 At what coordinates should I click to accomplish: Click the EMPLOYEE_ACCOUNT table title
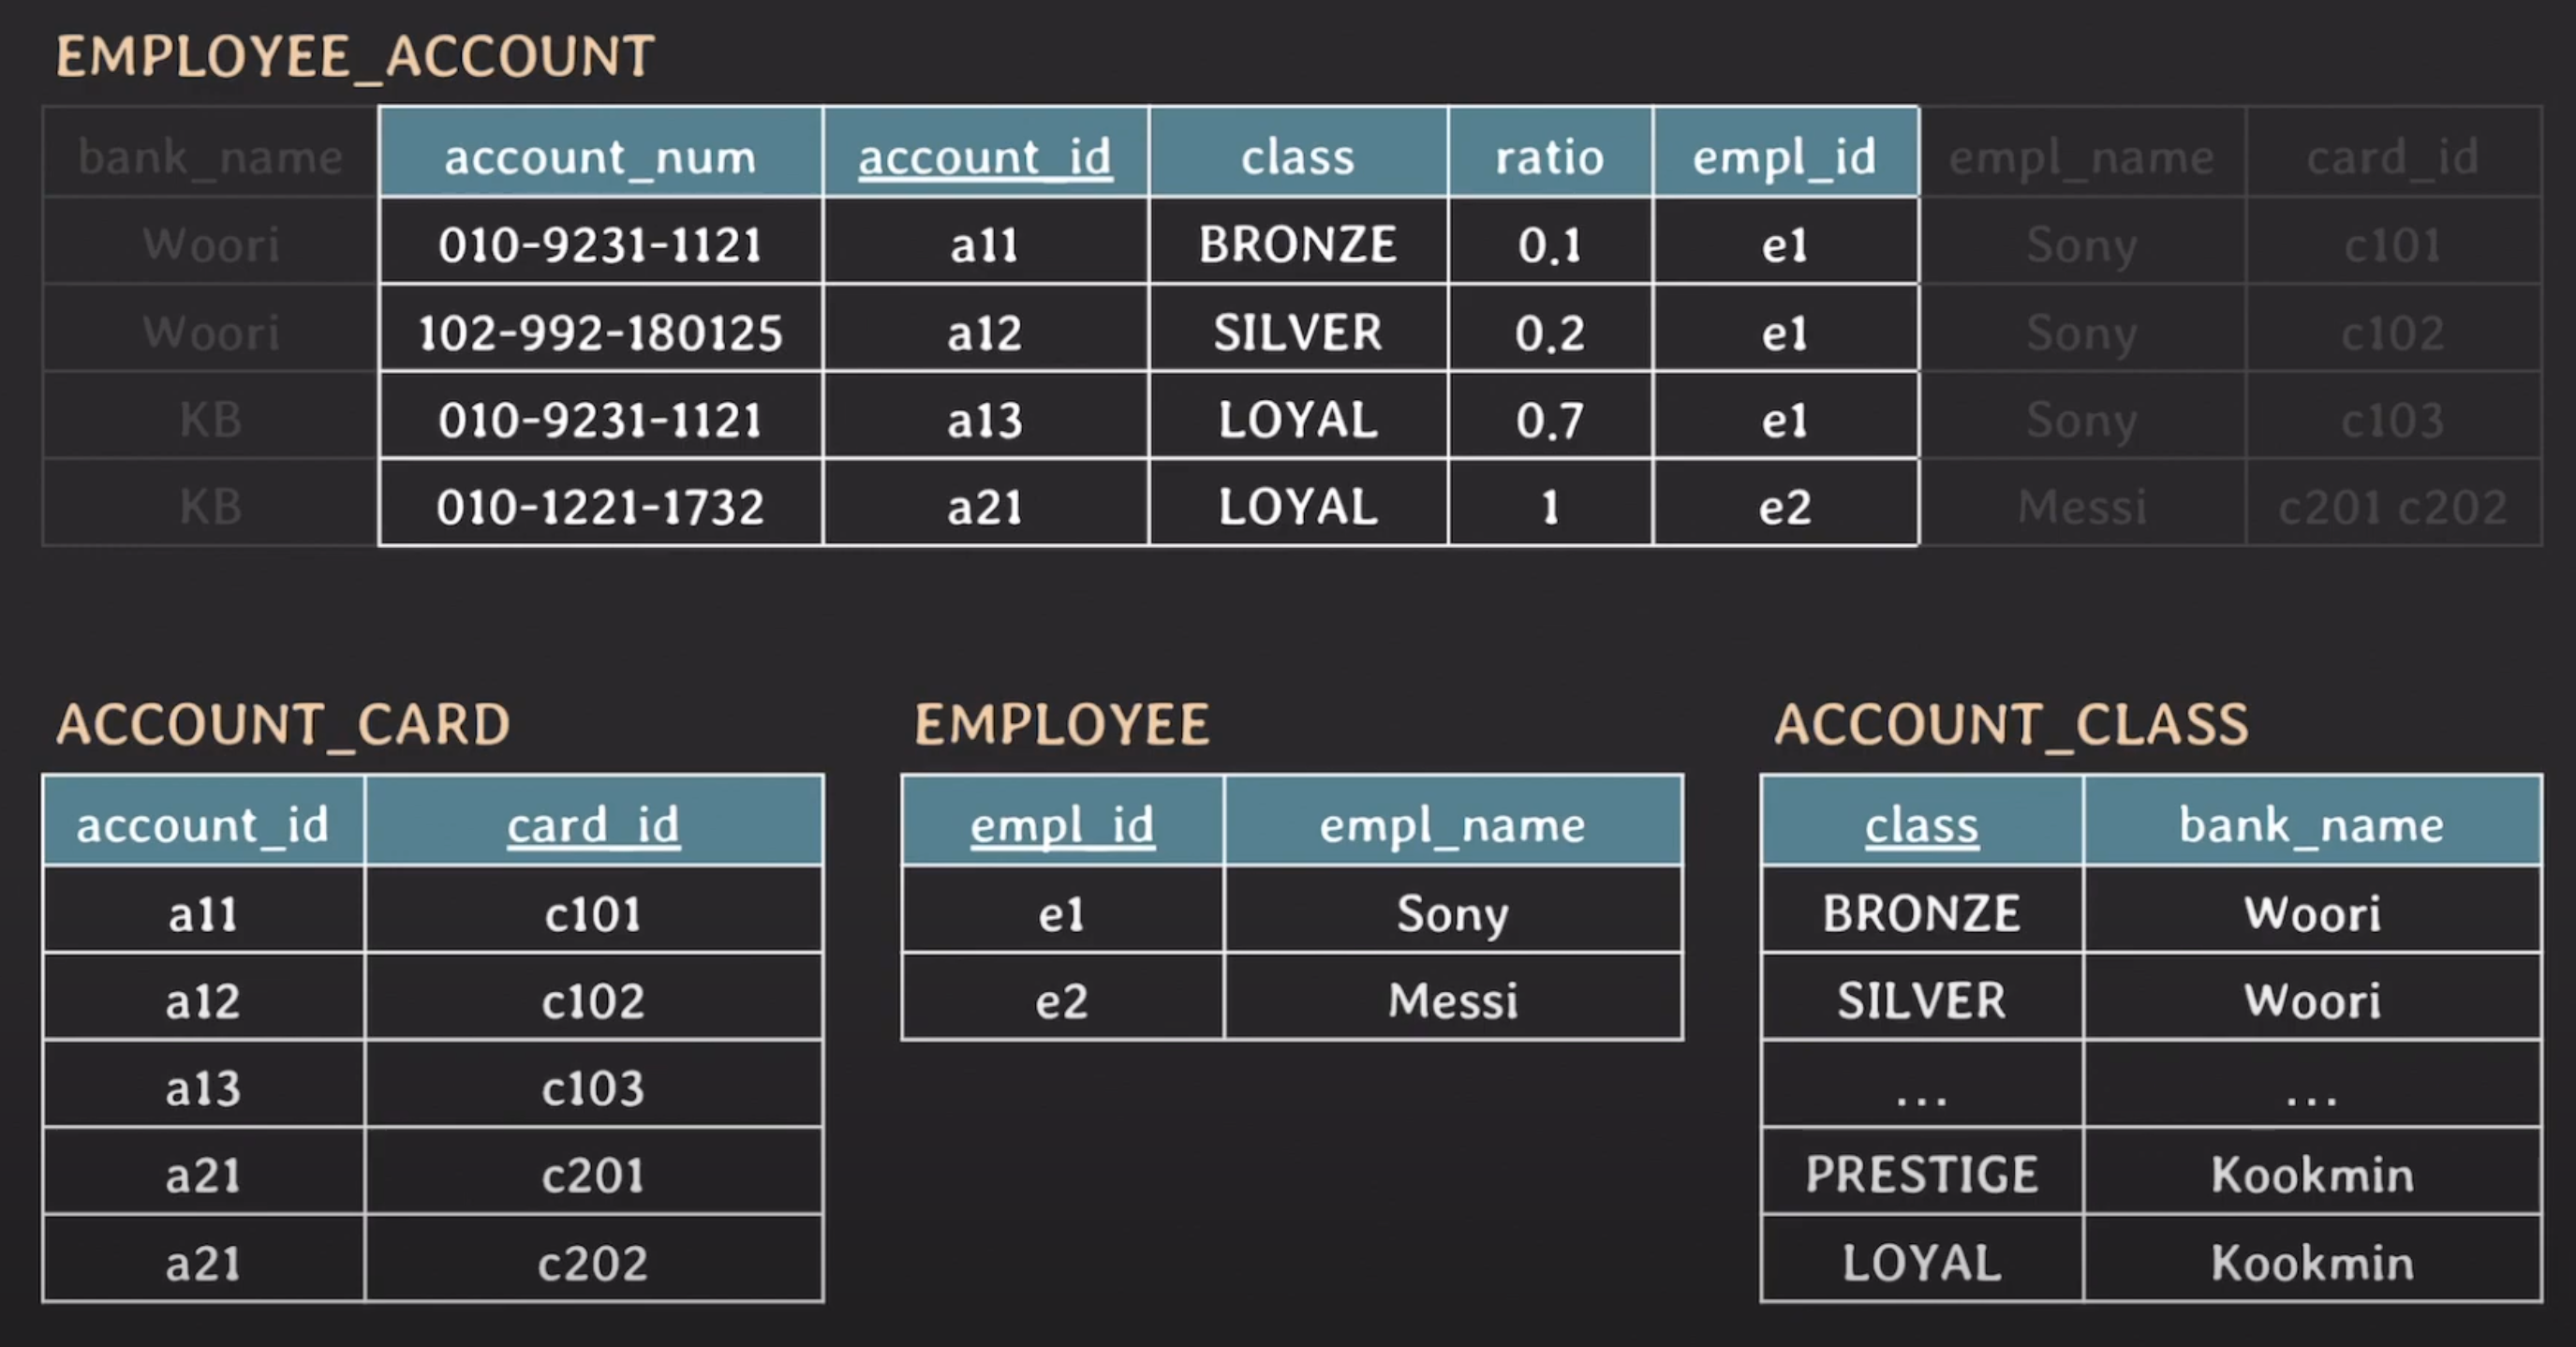[355, 56]
